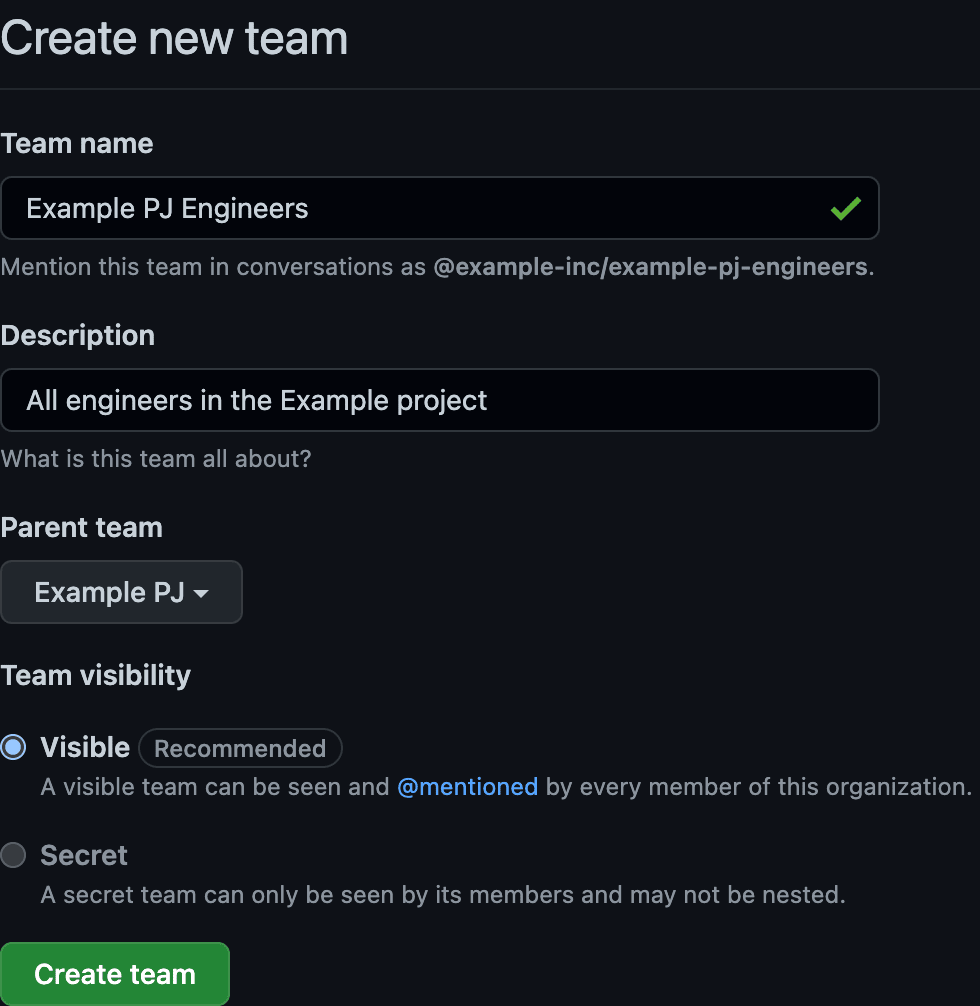Focus the Team name input field

click(x=420, y=208)
